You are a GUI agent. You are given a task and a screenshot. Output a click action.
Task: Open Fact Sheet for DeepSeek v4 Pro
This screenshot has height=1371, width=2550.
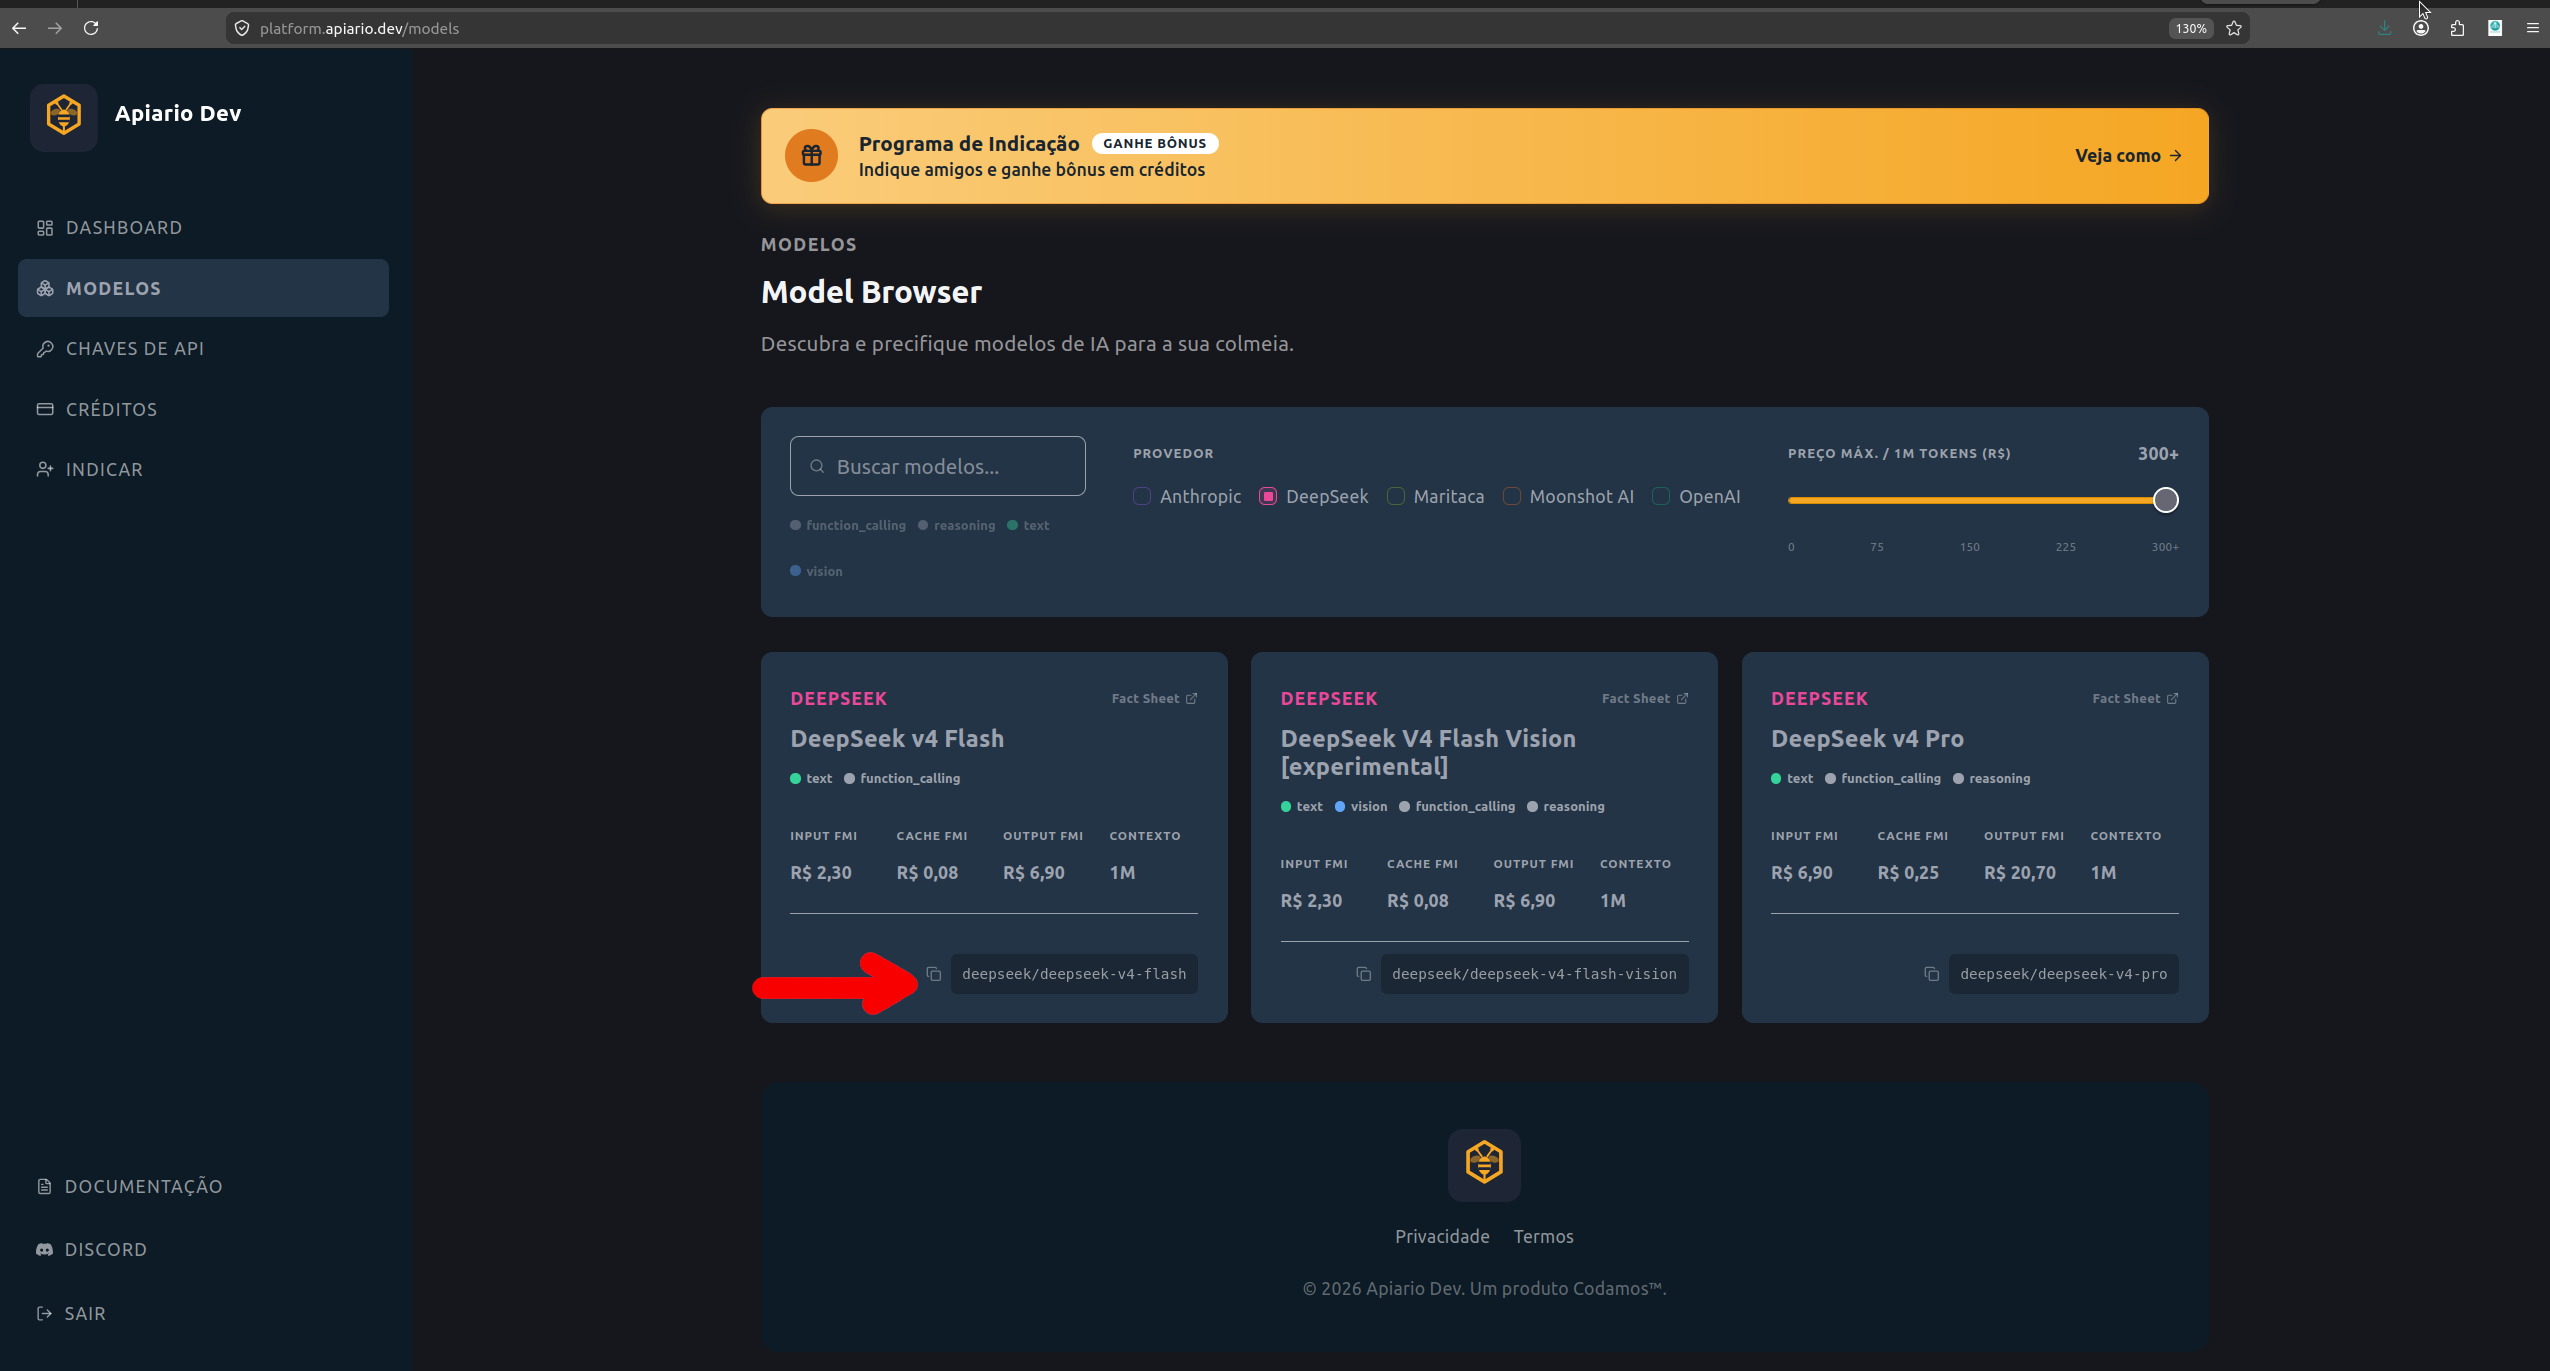(2135, 699)
